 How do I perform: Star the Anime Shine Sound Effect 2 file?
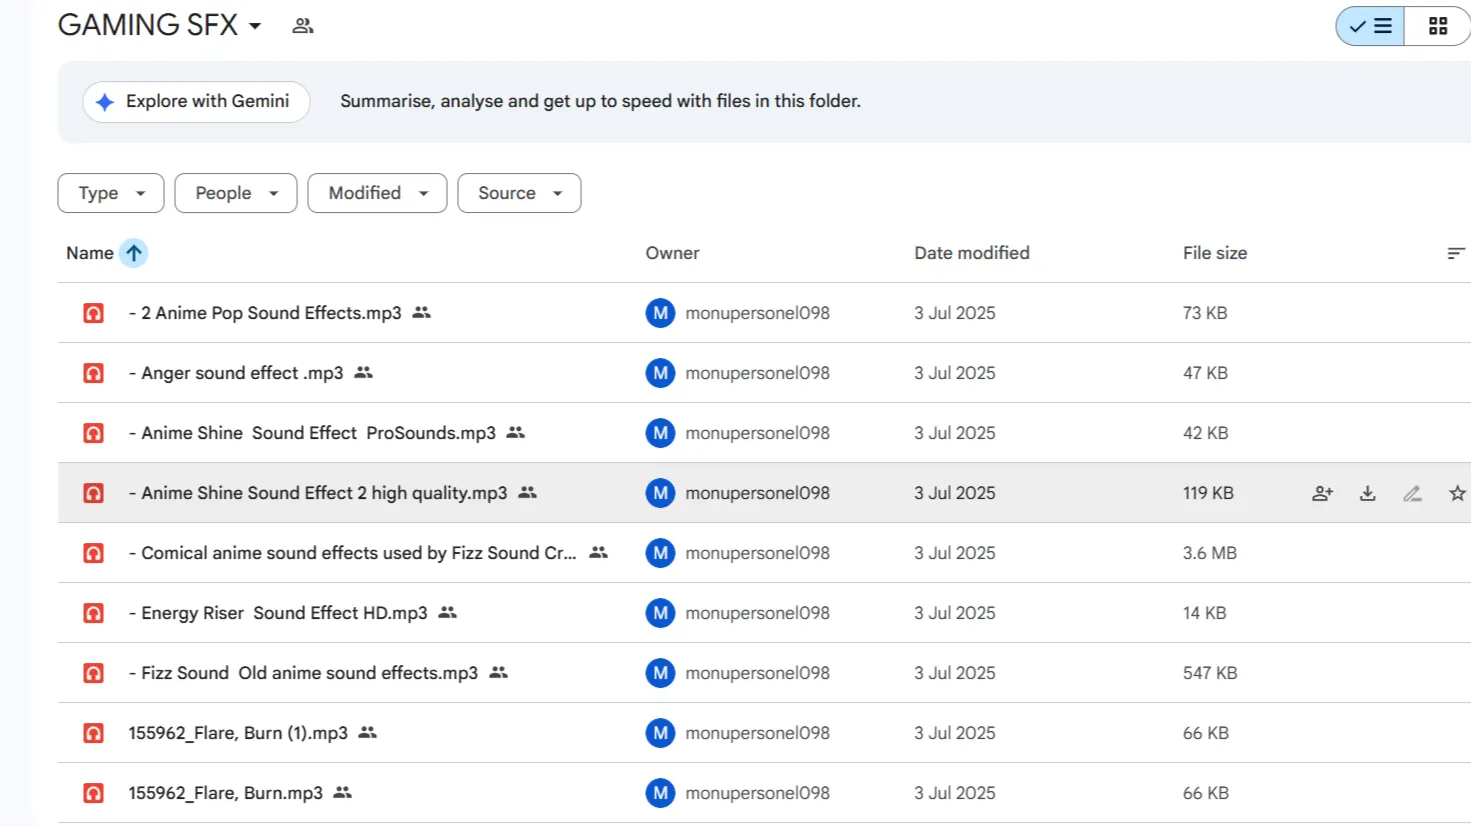(1456, 493)
